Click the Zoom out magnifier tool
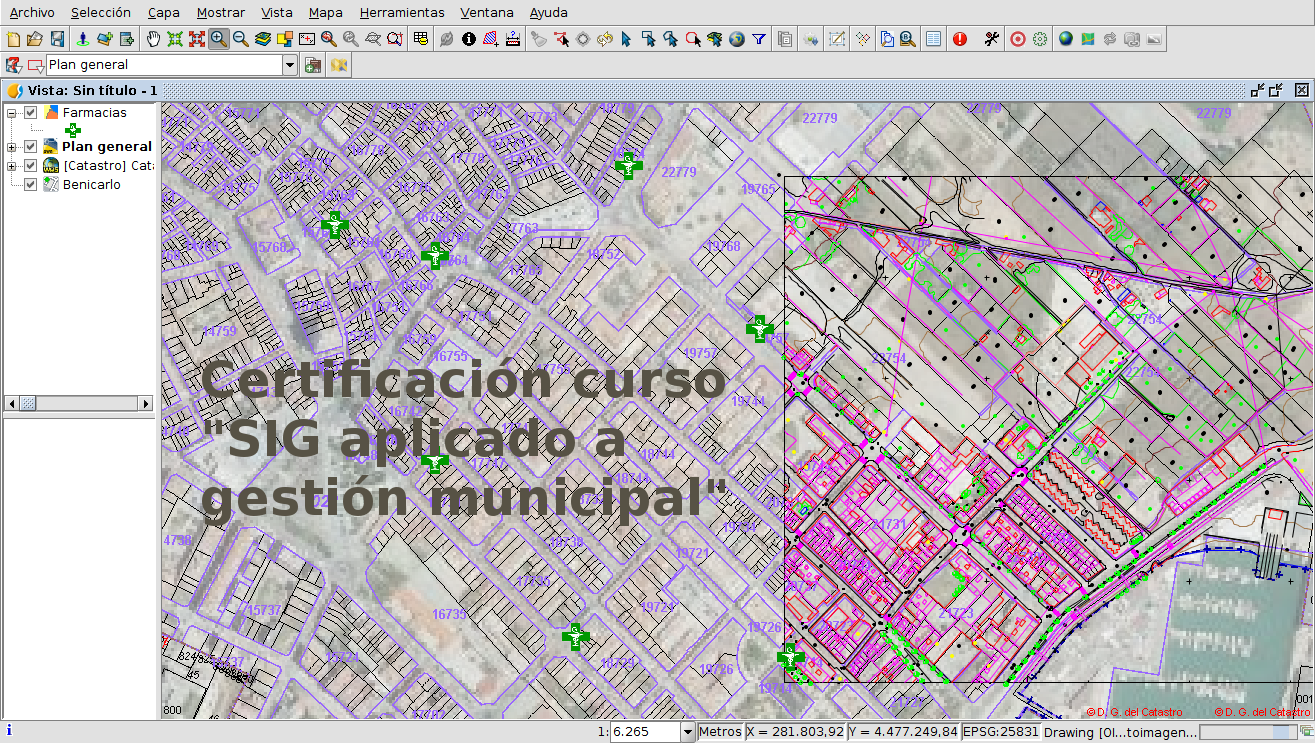 240,39
